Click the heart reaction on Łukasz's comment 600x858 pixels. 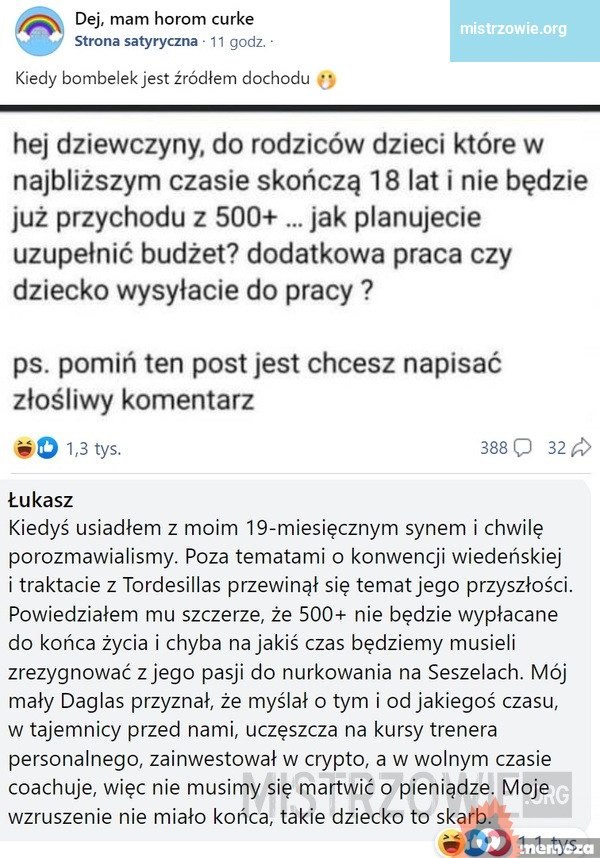496,844
